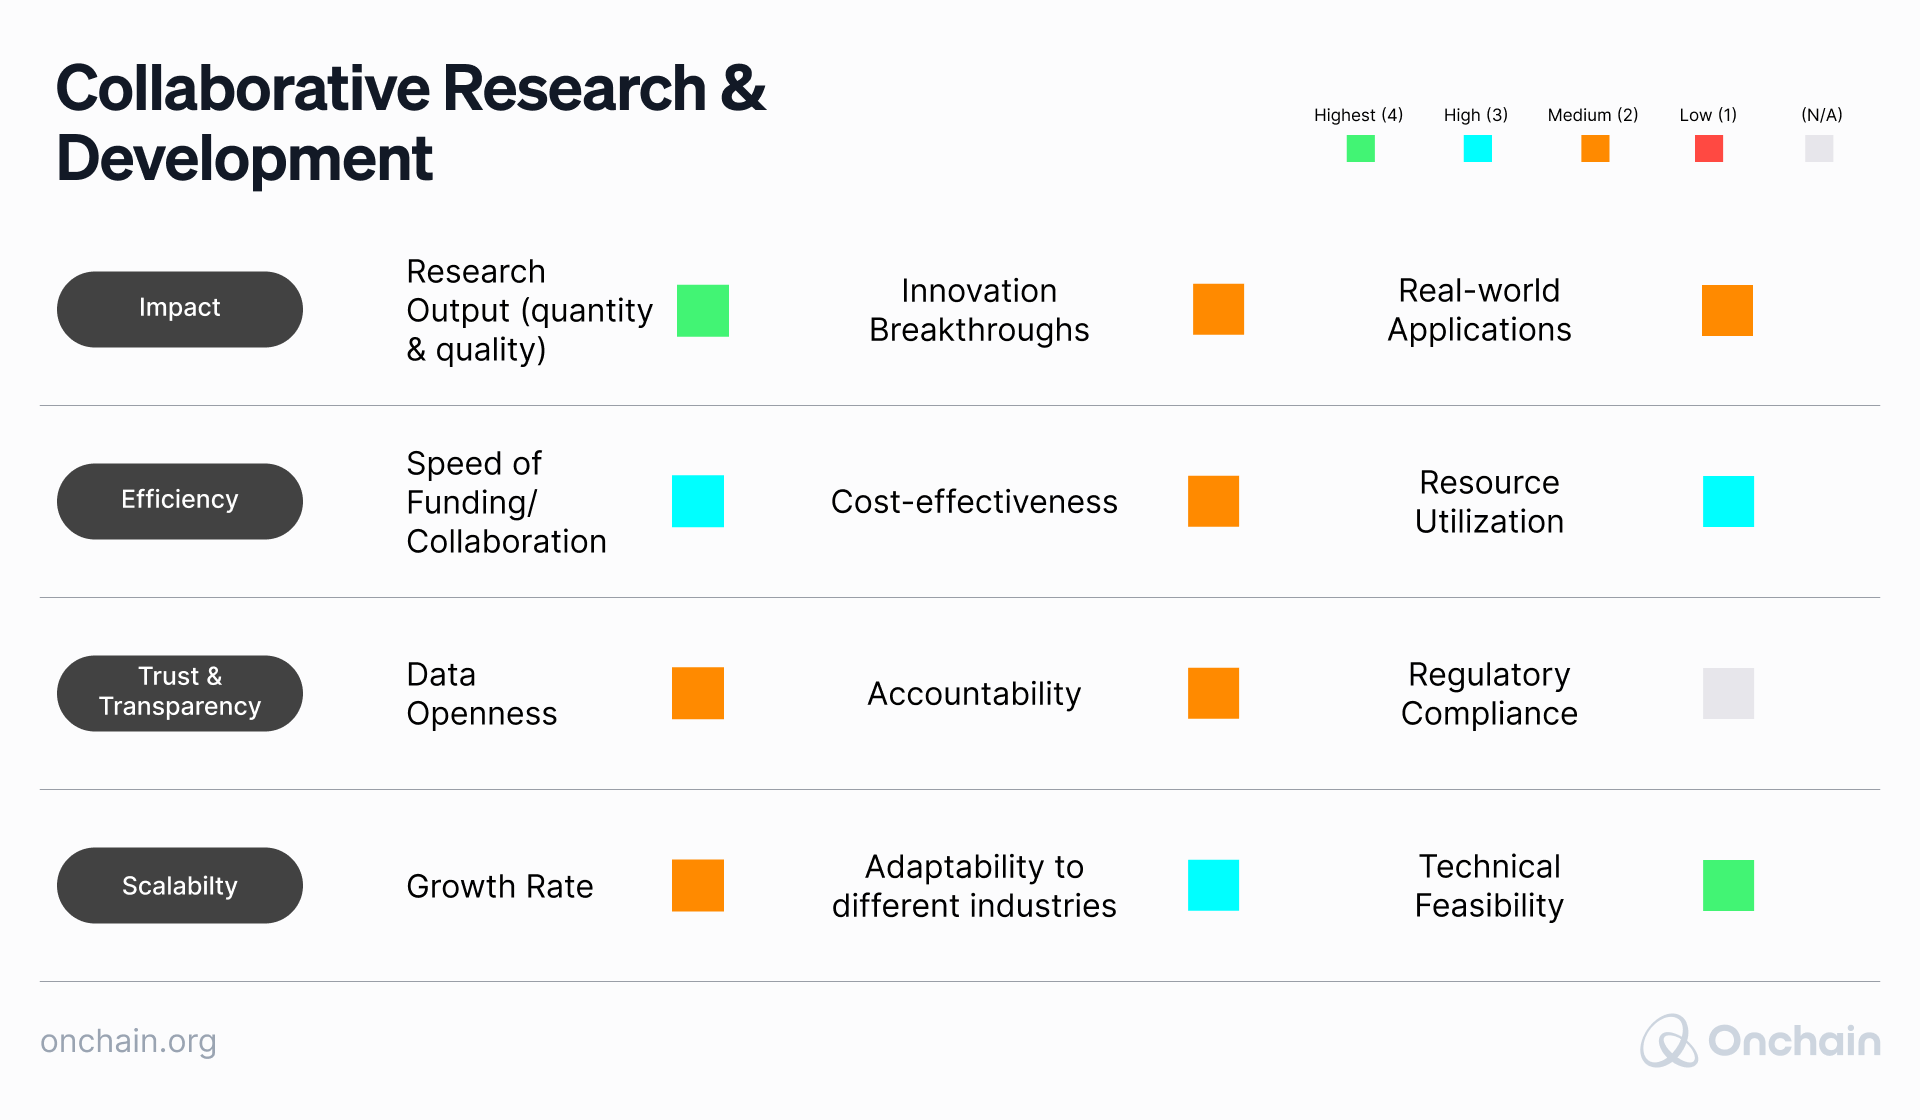The height and width of the screenshot is (1120, 1920).
Task: Click the Scalabilty category pill
Action: tap(180, 886)
